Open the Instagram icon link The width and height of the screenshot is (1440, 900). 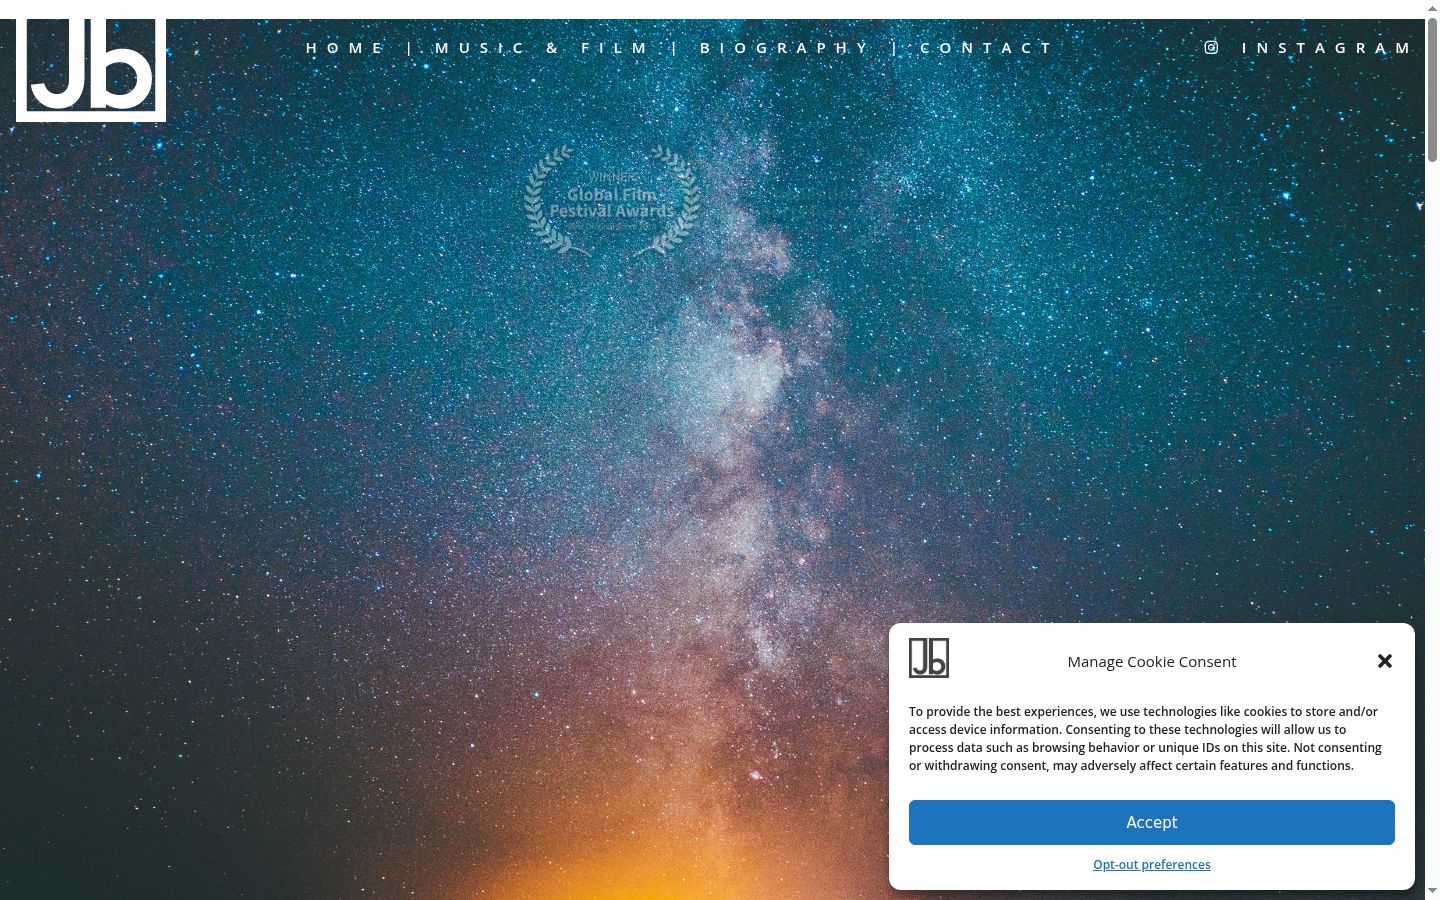[1211, 47]
